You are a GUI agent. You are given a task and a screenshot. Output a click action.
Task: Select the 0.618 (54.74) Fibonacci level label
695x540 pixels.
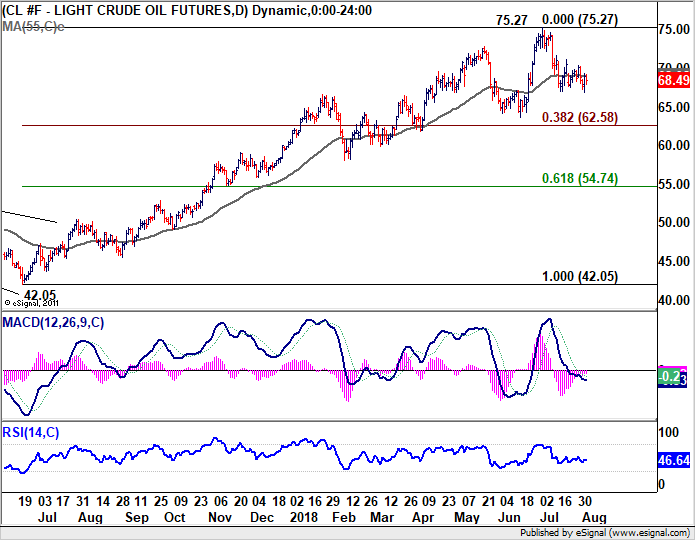(x=580, y=178)
